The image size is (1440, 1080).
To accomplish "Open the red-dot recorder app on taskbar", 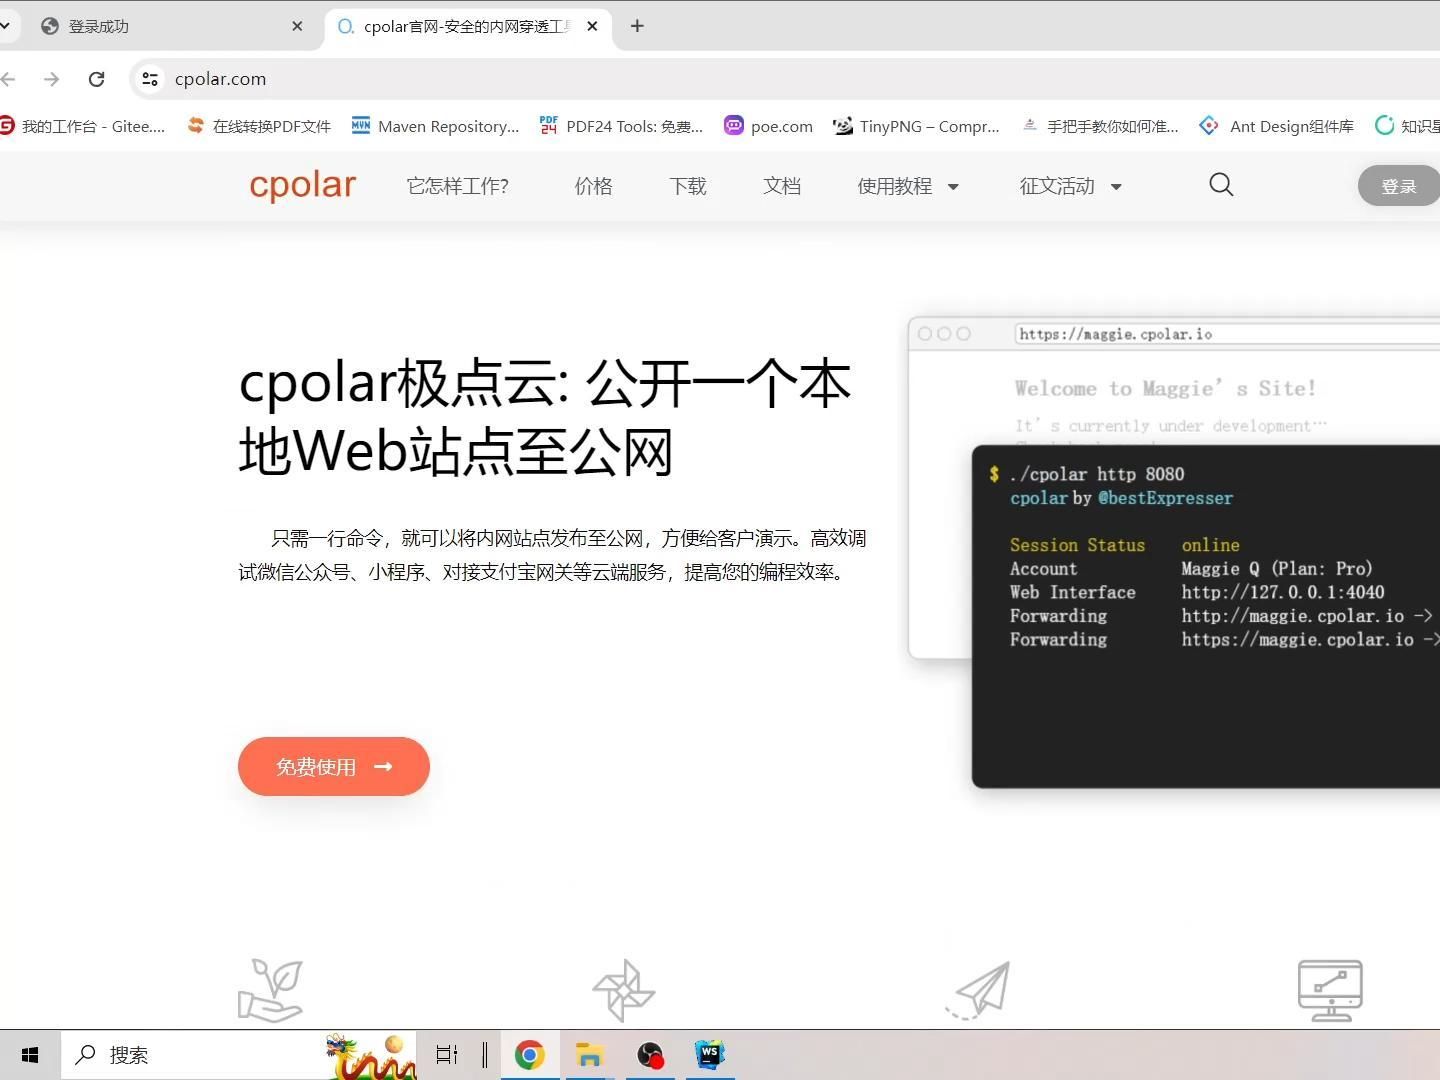I will (650, 1055).
